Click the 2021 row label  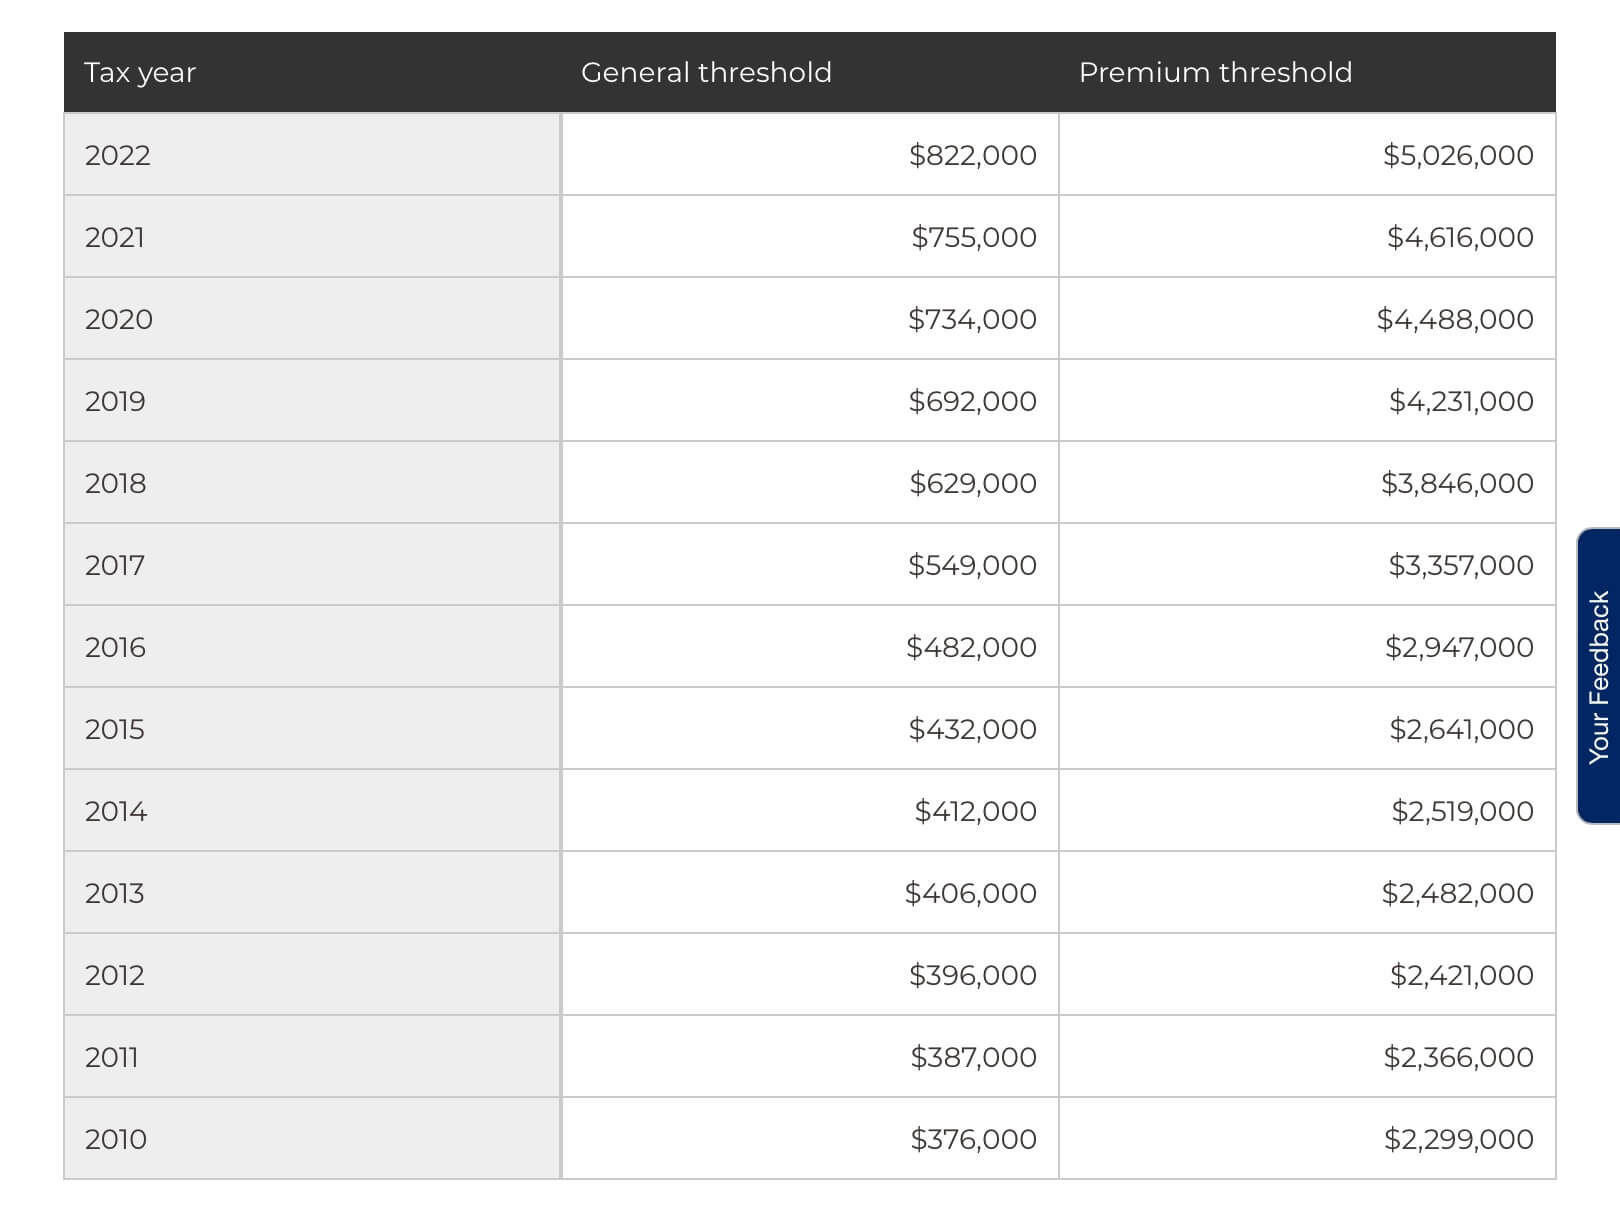(115, 237)
